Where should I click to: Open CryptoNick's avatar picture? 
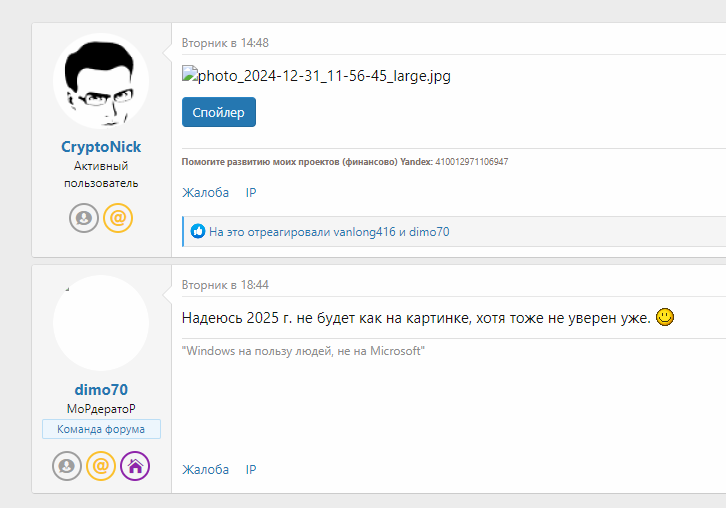pyautogui.click(x=101, y=82)
